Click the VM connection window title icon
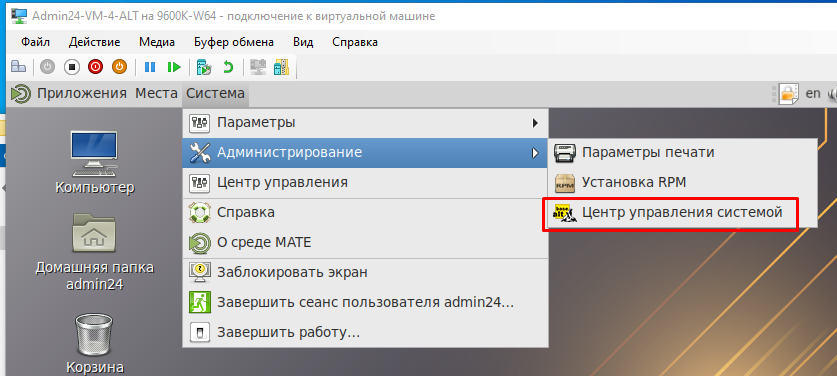This screenshot has width=837, height=376. coord(20,16)
